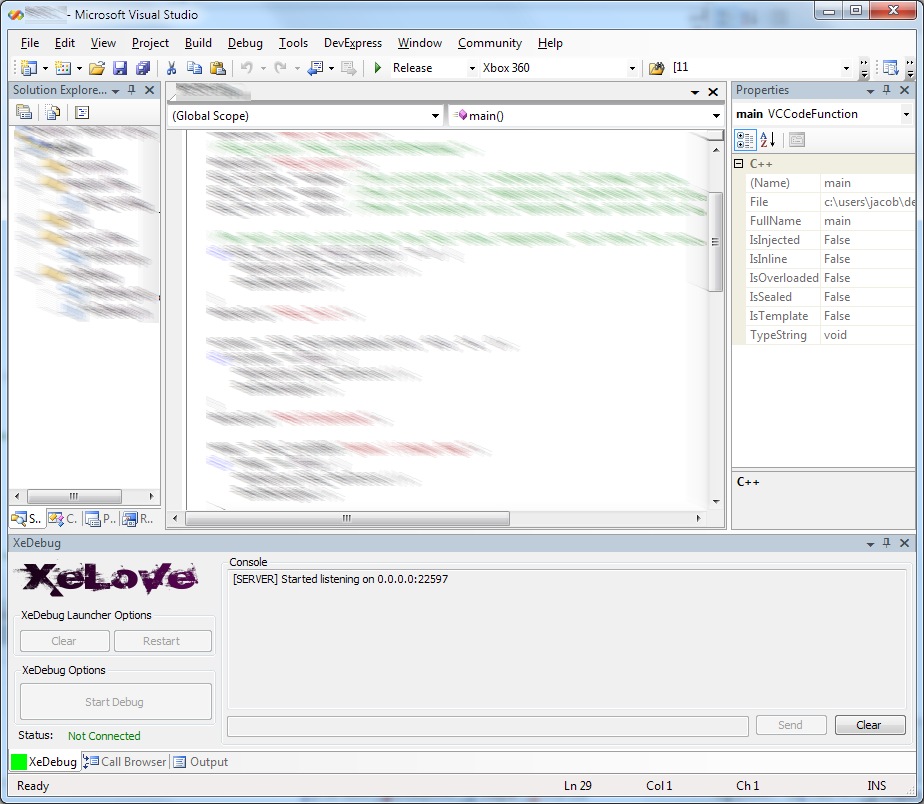Image resolution: width=924 pixels, height=804 pixels.
Task: Click Solution Explorer Properties icon
Action: pyautogui.click(x=24, y=112)
